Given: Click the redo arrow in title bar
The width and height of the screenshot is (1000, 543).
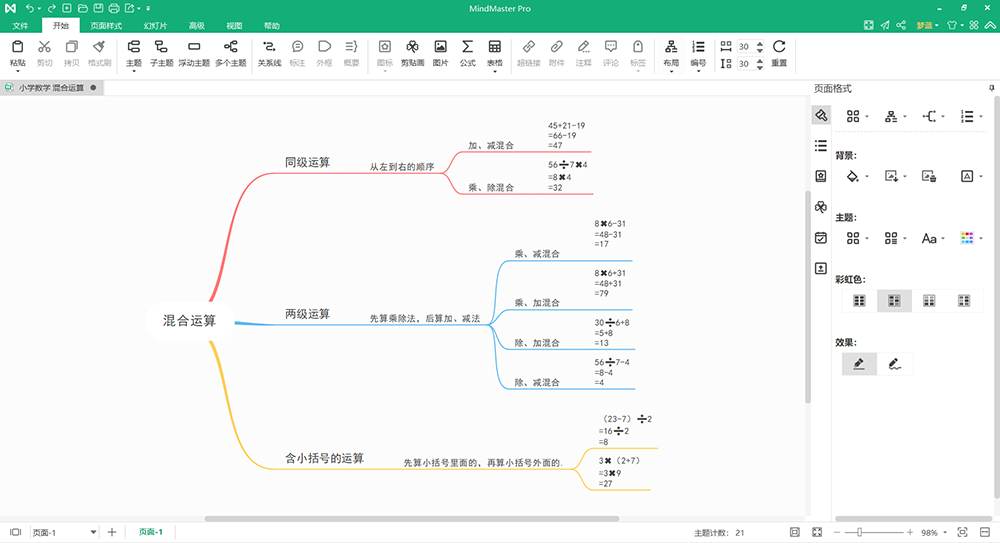Looking at the screenshot, I should [52, 8].
